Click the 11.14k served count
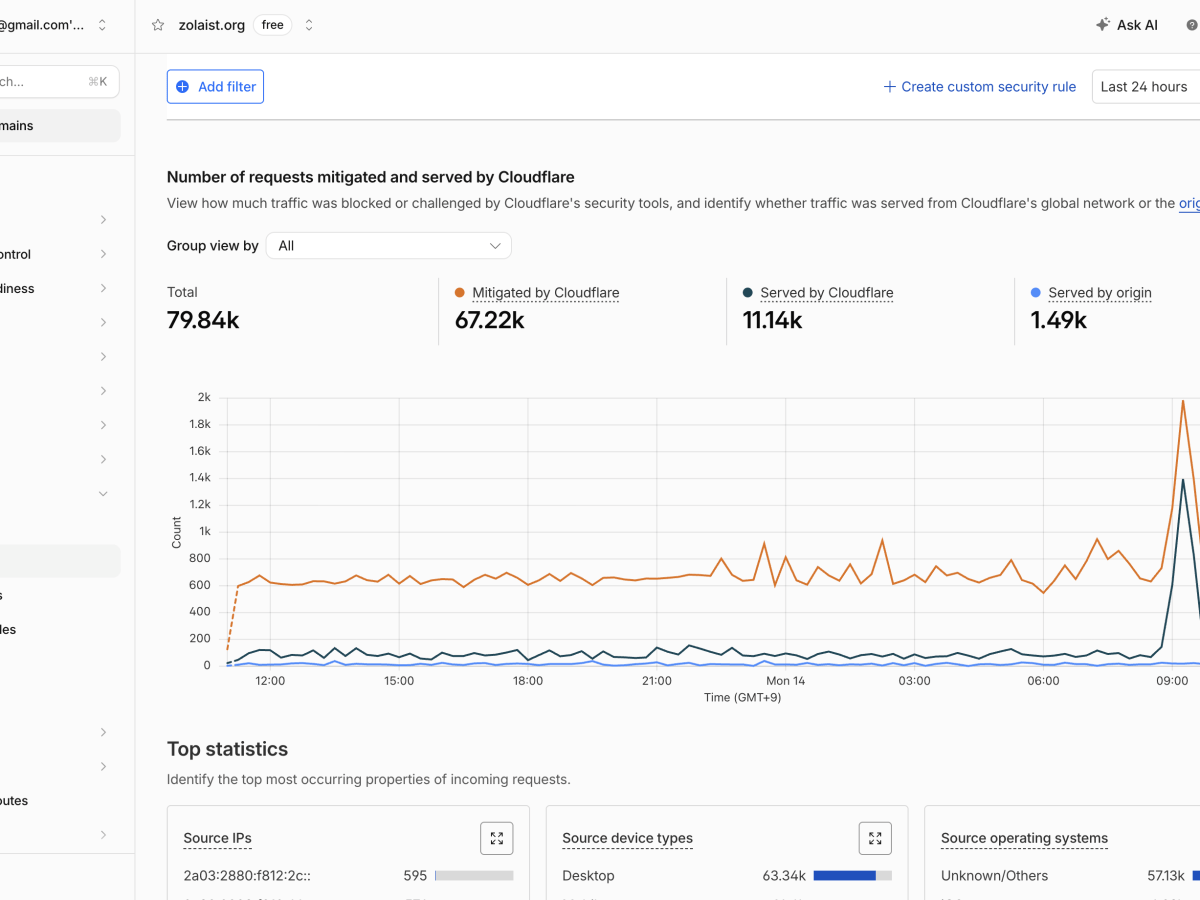 [772, 320]
